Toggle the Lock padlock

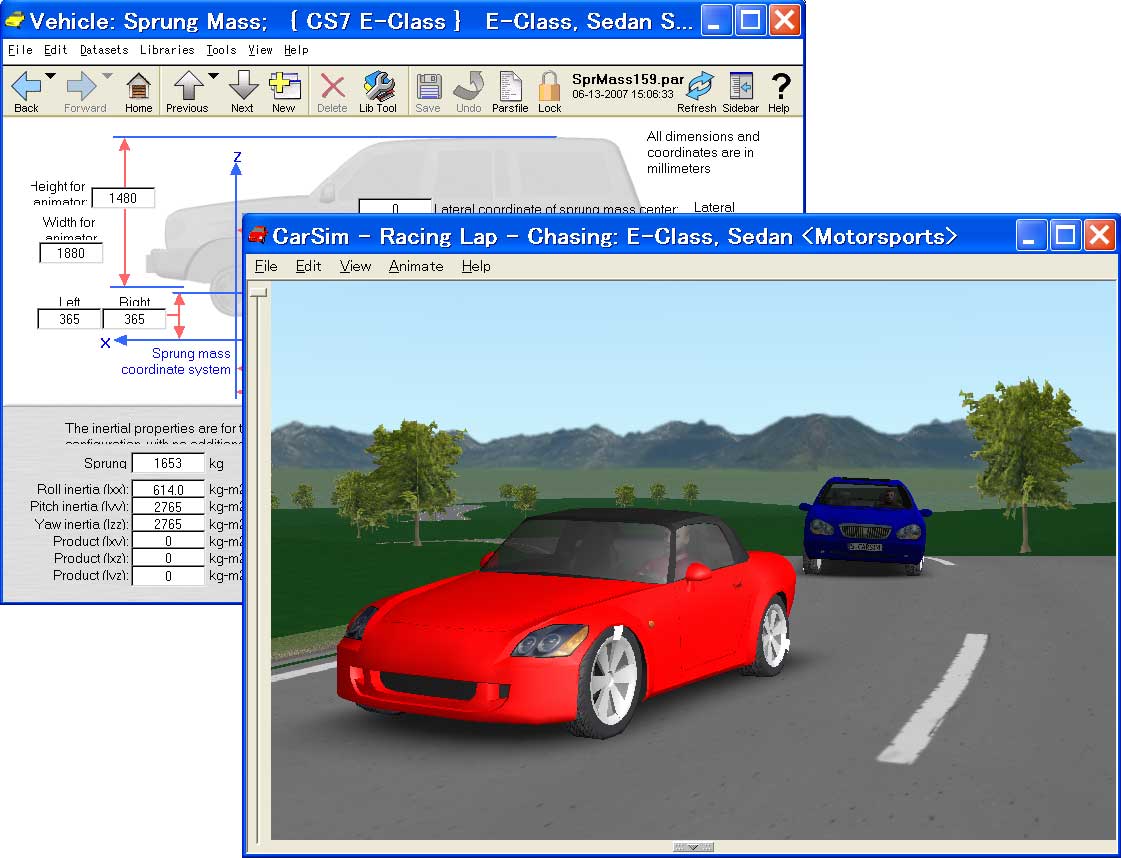tap(550, 87)
